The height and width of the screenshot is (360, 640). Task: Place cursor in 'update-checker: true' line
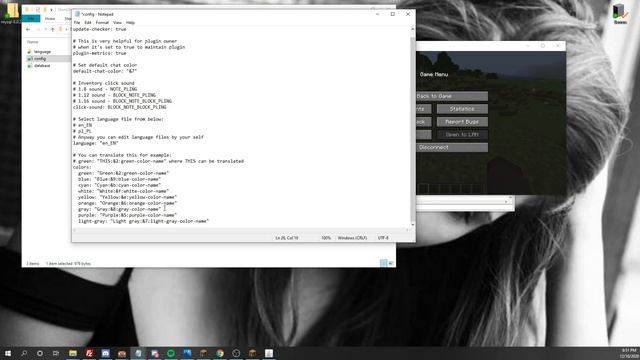pos(100,29)
